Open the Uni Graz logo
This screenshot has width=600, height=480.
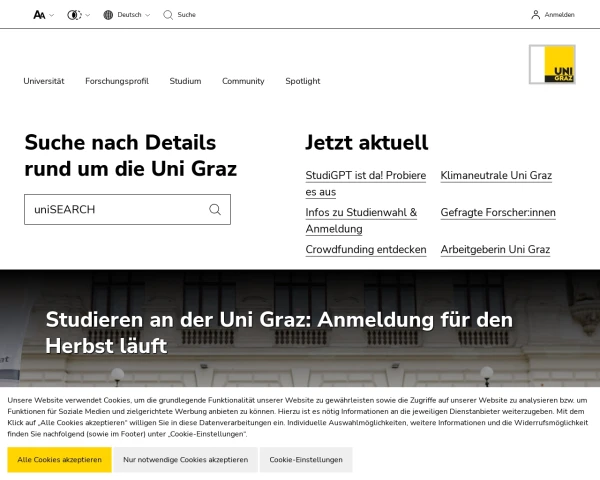click(552, 64)
